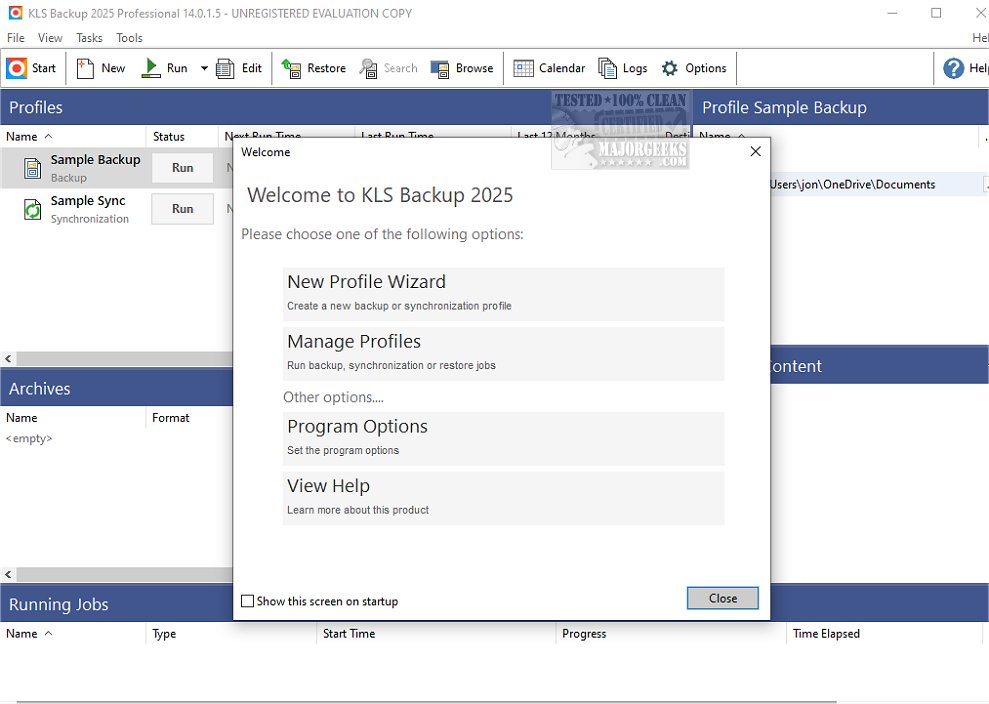Open the Run dropdown arrow in toolbar
Screen dimensions: 989x704
coord(204,68)
